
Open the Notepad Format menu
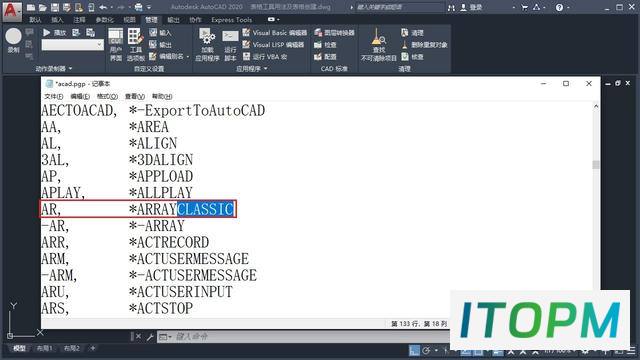(107, 96)
